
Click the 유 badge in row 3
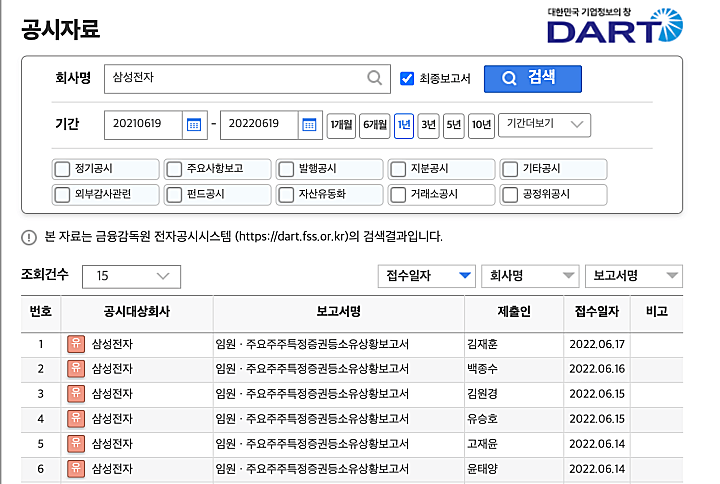click(x=76, y=394)
